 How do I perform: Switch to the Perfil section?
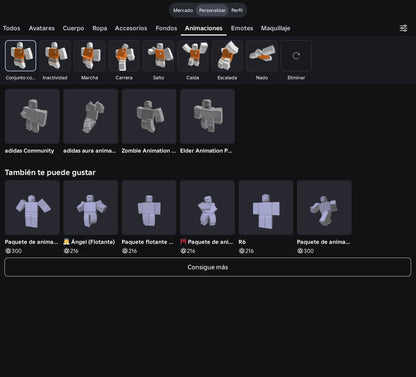tap(237, 10)
